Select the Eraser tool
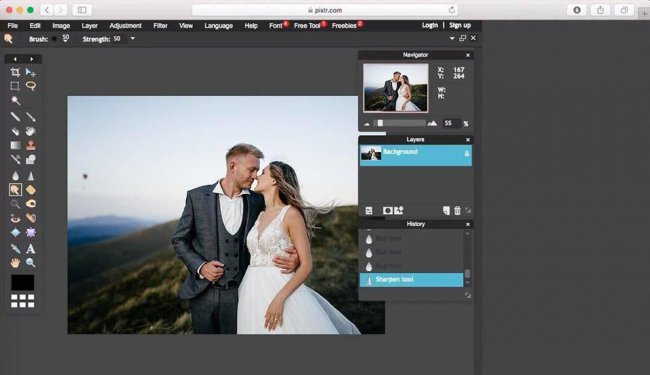This screenshot has width=650, height=375. point(15,131)
